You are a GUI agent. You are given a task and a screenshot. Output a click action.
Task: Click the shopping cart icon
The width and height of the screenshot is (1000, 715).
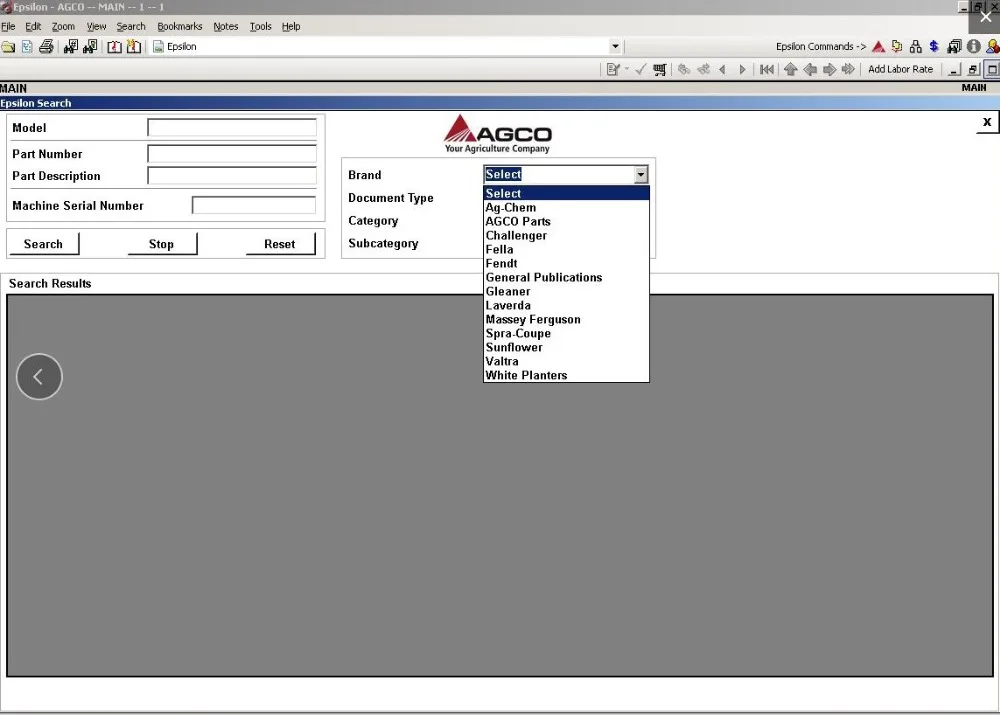tap(659, 70)
